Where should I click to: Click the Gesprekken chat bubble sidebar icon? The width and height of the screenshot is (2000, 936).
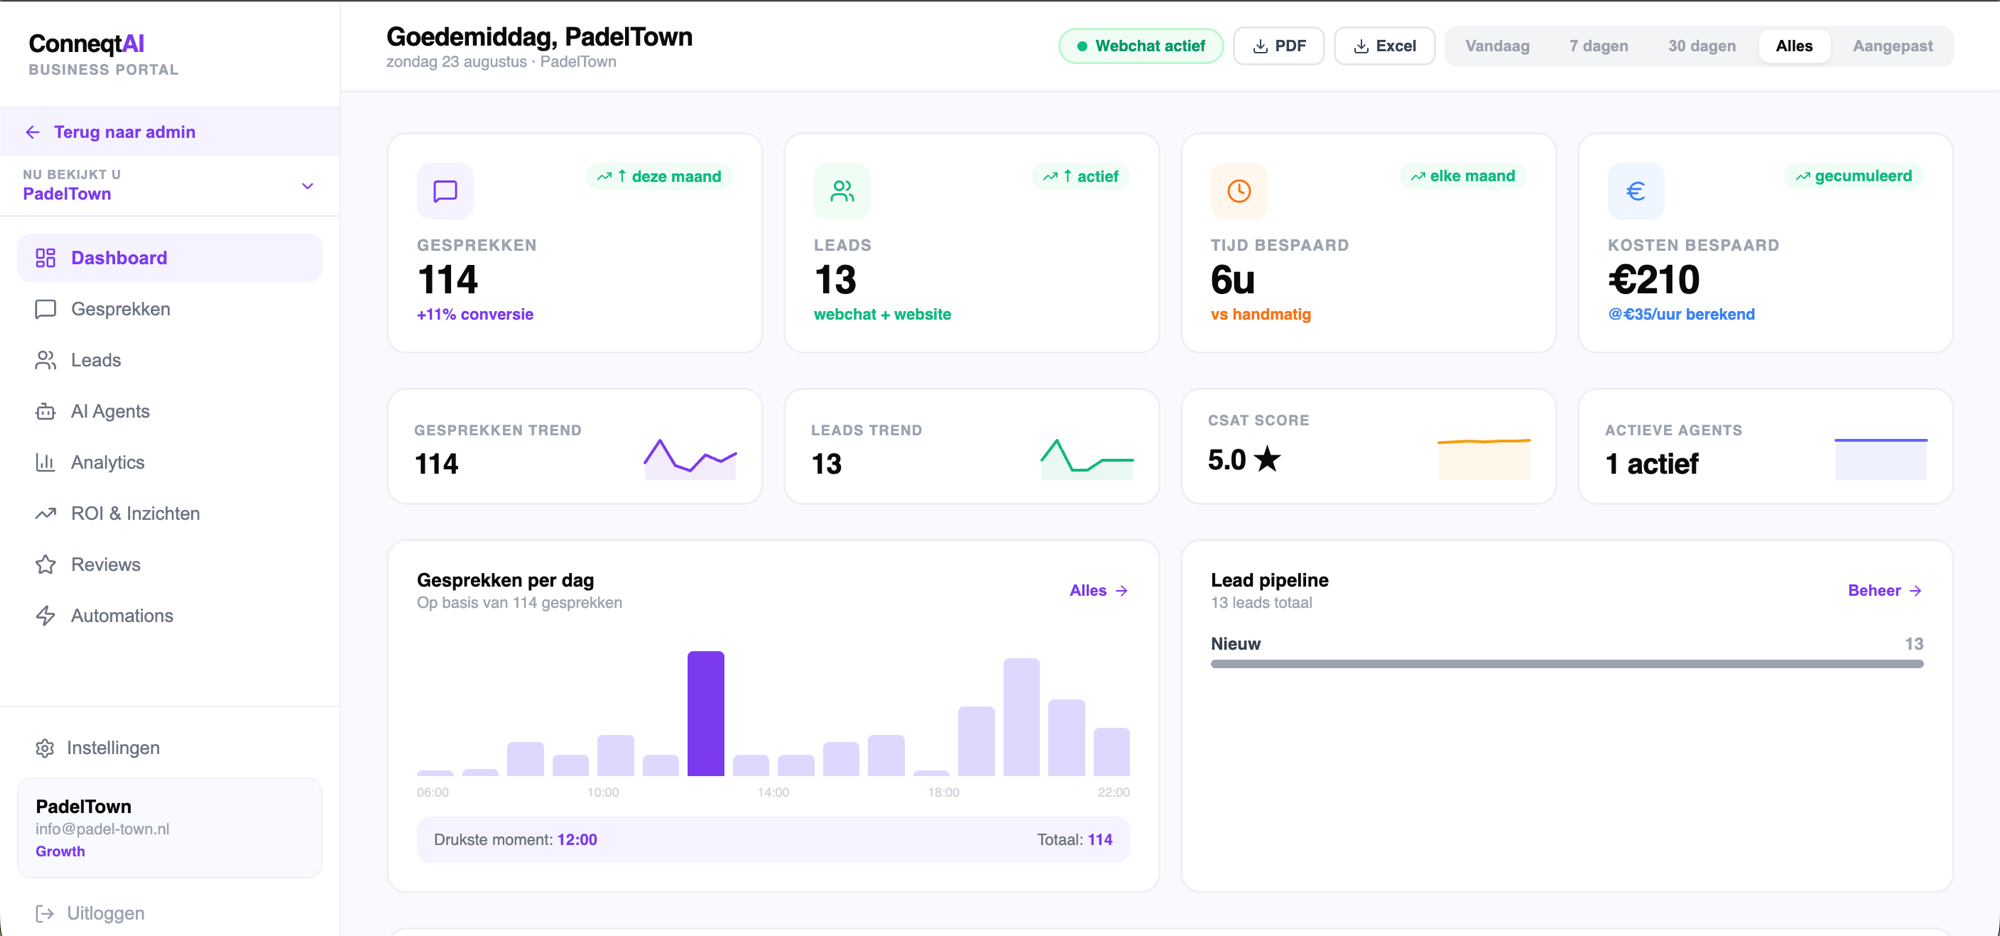click(x=45, y=309)
